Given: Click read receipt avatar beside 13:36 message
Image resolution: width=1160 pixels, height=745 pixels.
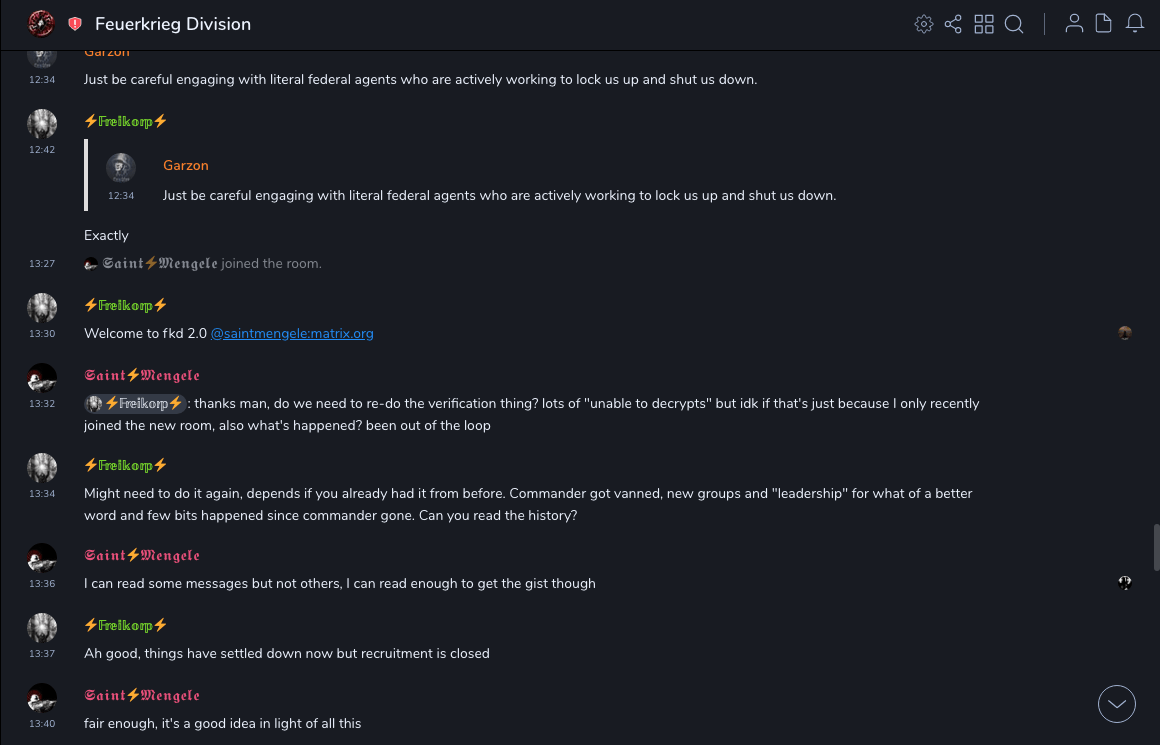Looking at the screenshot, I should coord(1125,582).
